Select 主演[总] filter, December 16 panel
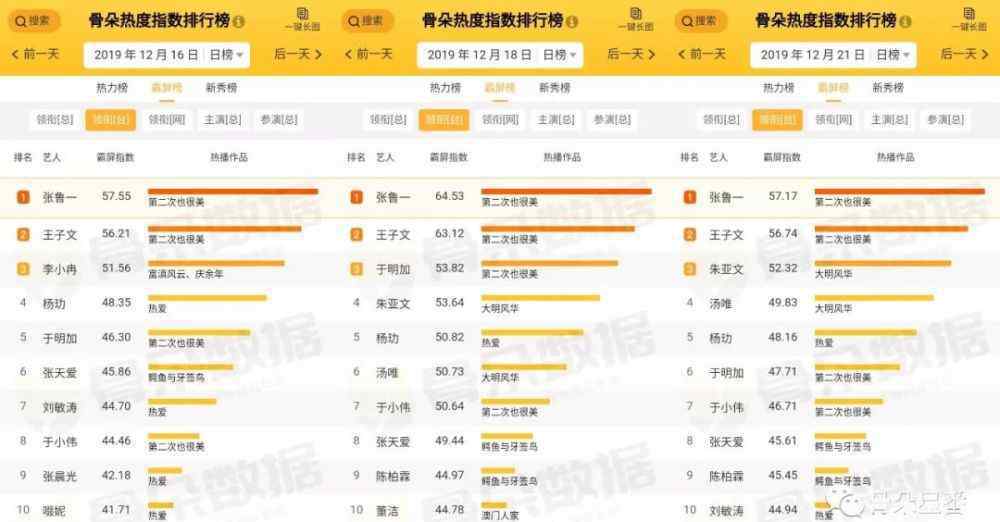Screen dimensions: 1000x522 [223, 119]
